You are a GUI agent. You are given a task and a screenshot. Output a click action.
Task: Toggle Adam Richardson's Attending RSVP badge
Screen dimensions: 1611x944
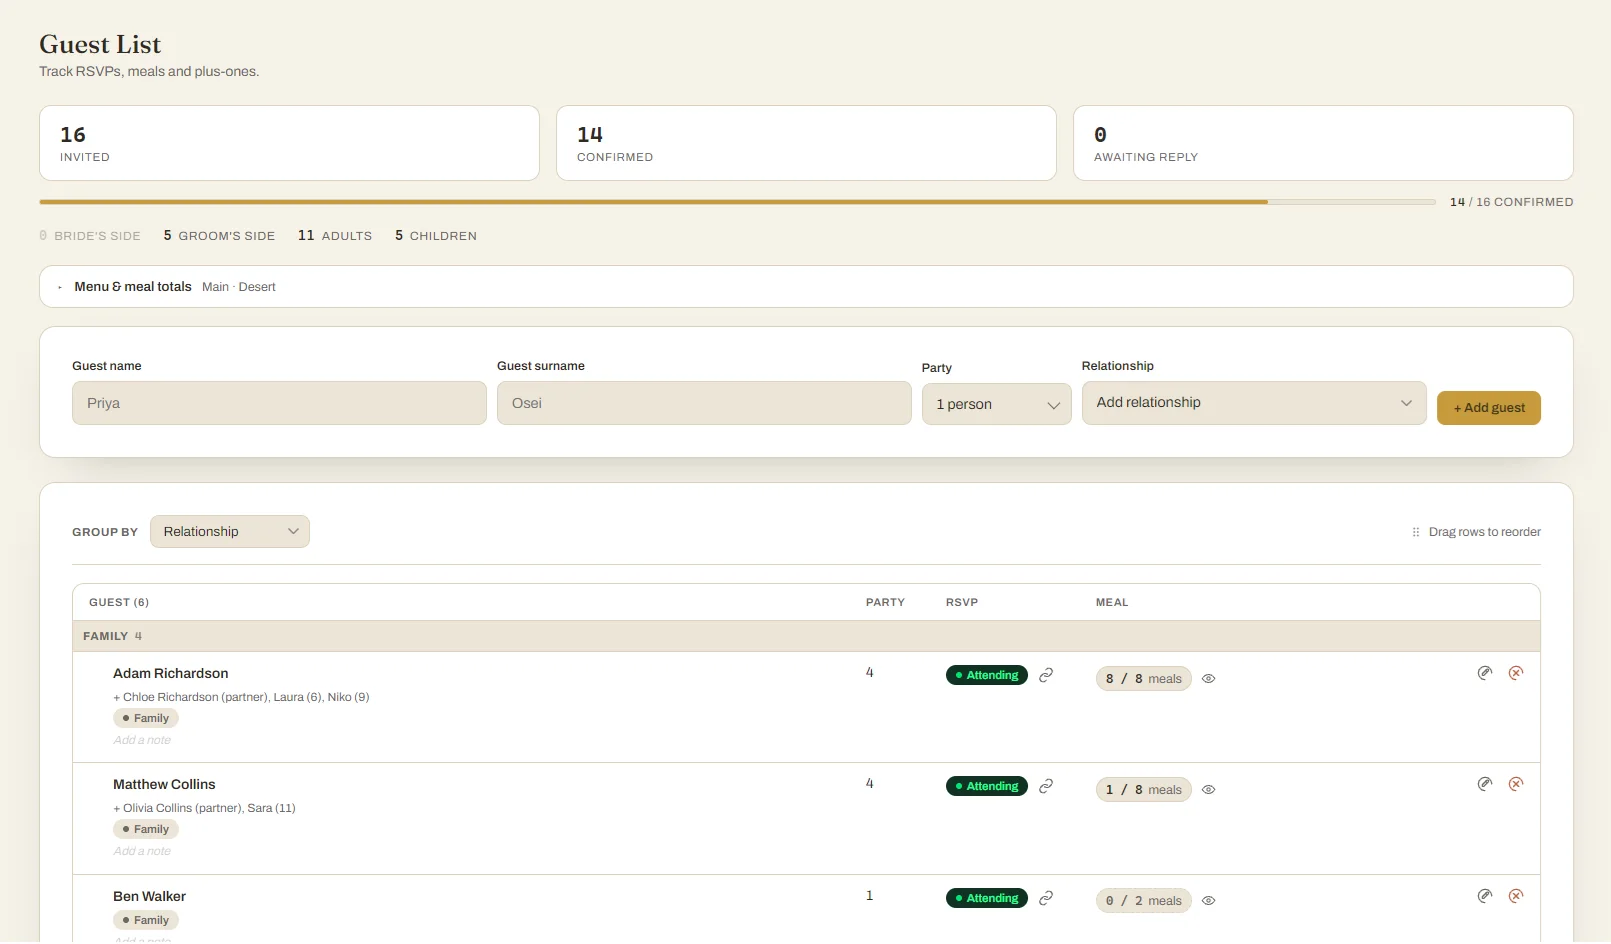pyautogui.click(x=987, y=675)
